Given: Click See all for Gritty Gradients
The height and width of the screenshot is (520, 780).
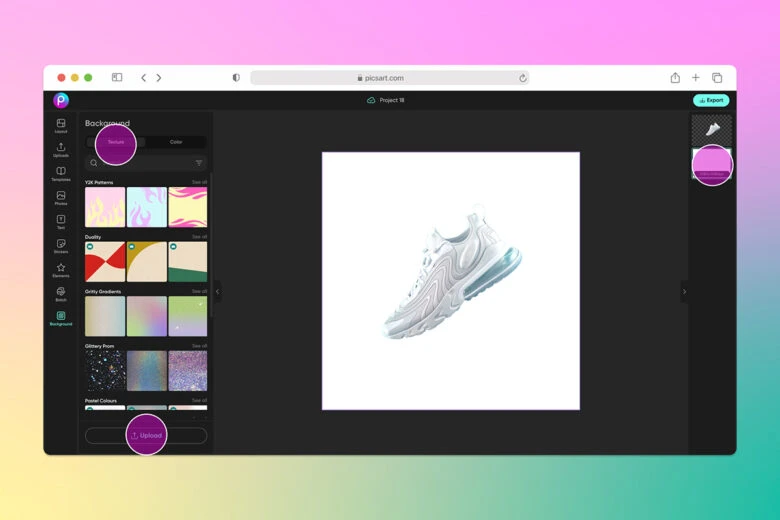Looking at the screenshot, I should point(199,291).
